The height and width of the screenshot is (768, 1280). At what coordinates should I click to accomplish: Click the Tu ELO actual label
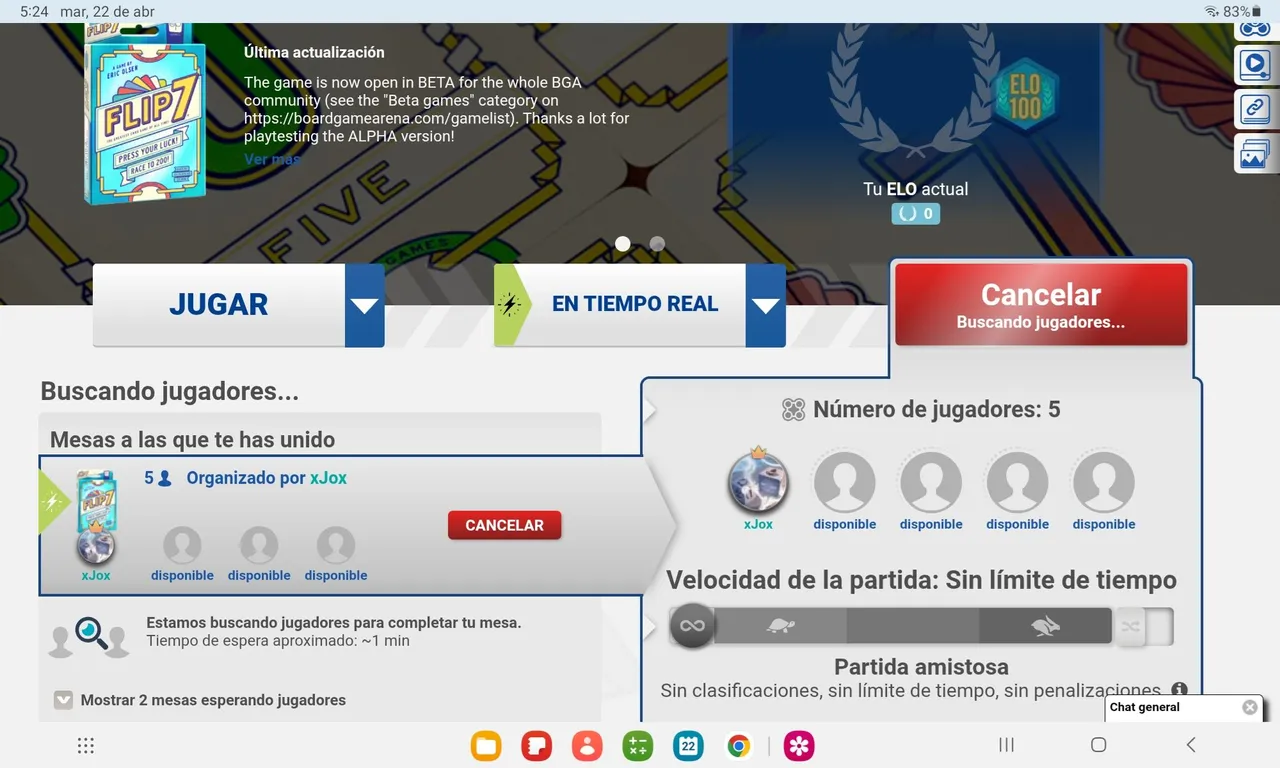click(x=916, y=188)
